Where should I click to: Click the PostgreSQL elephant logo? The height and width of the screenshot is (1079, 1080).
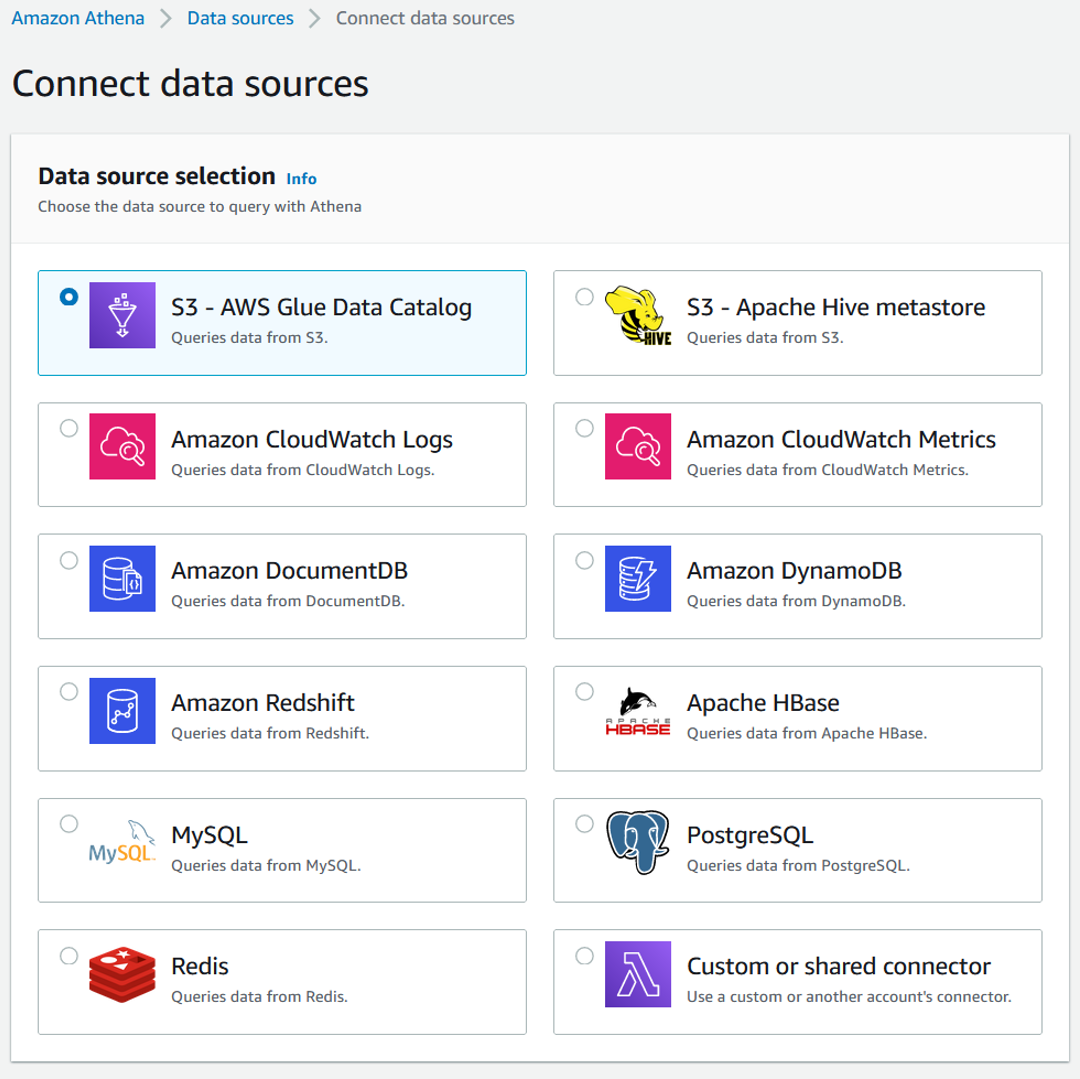coord(638,842)
